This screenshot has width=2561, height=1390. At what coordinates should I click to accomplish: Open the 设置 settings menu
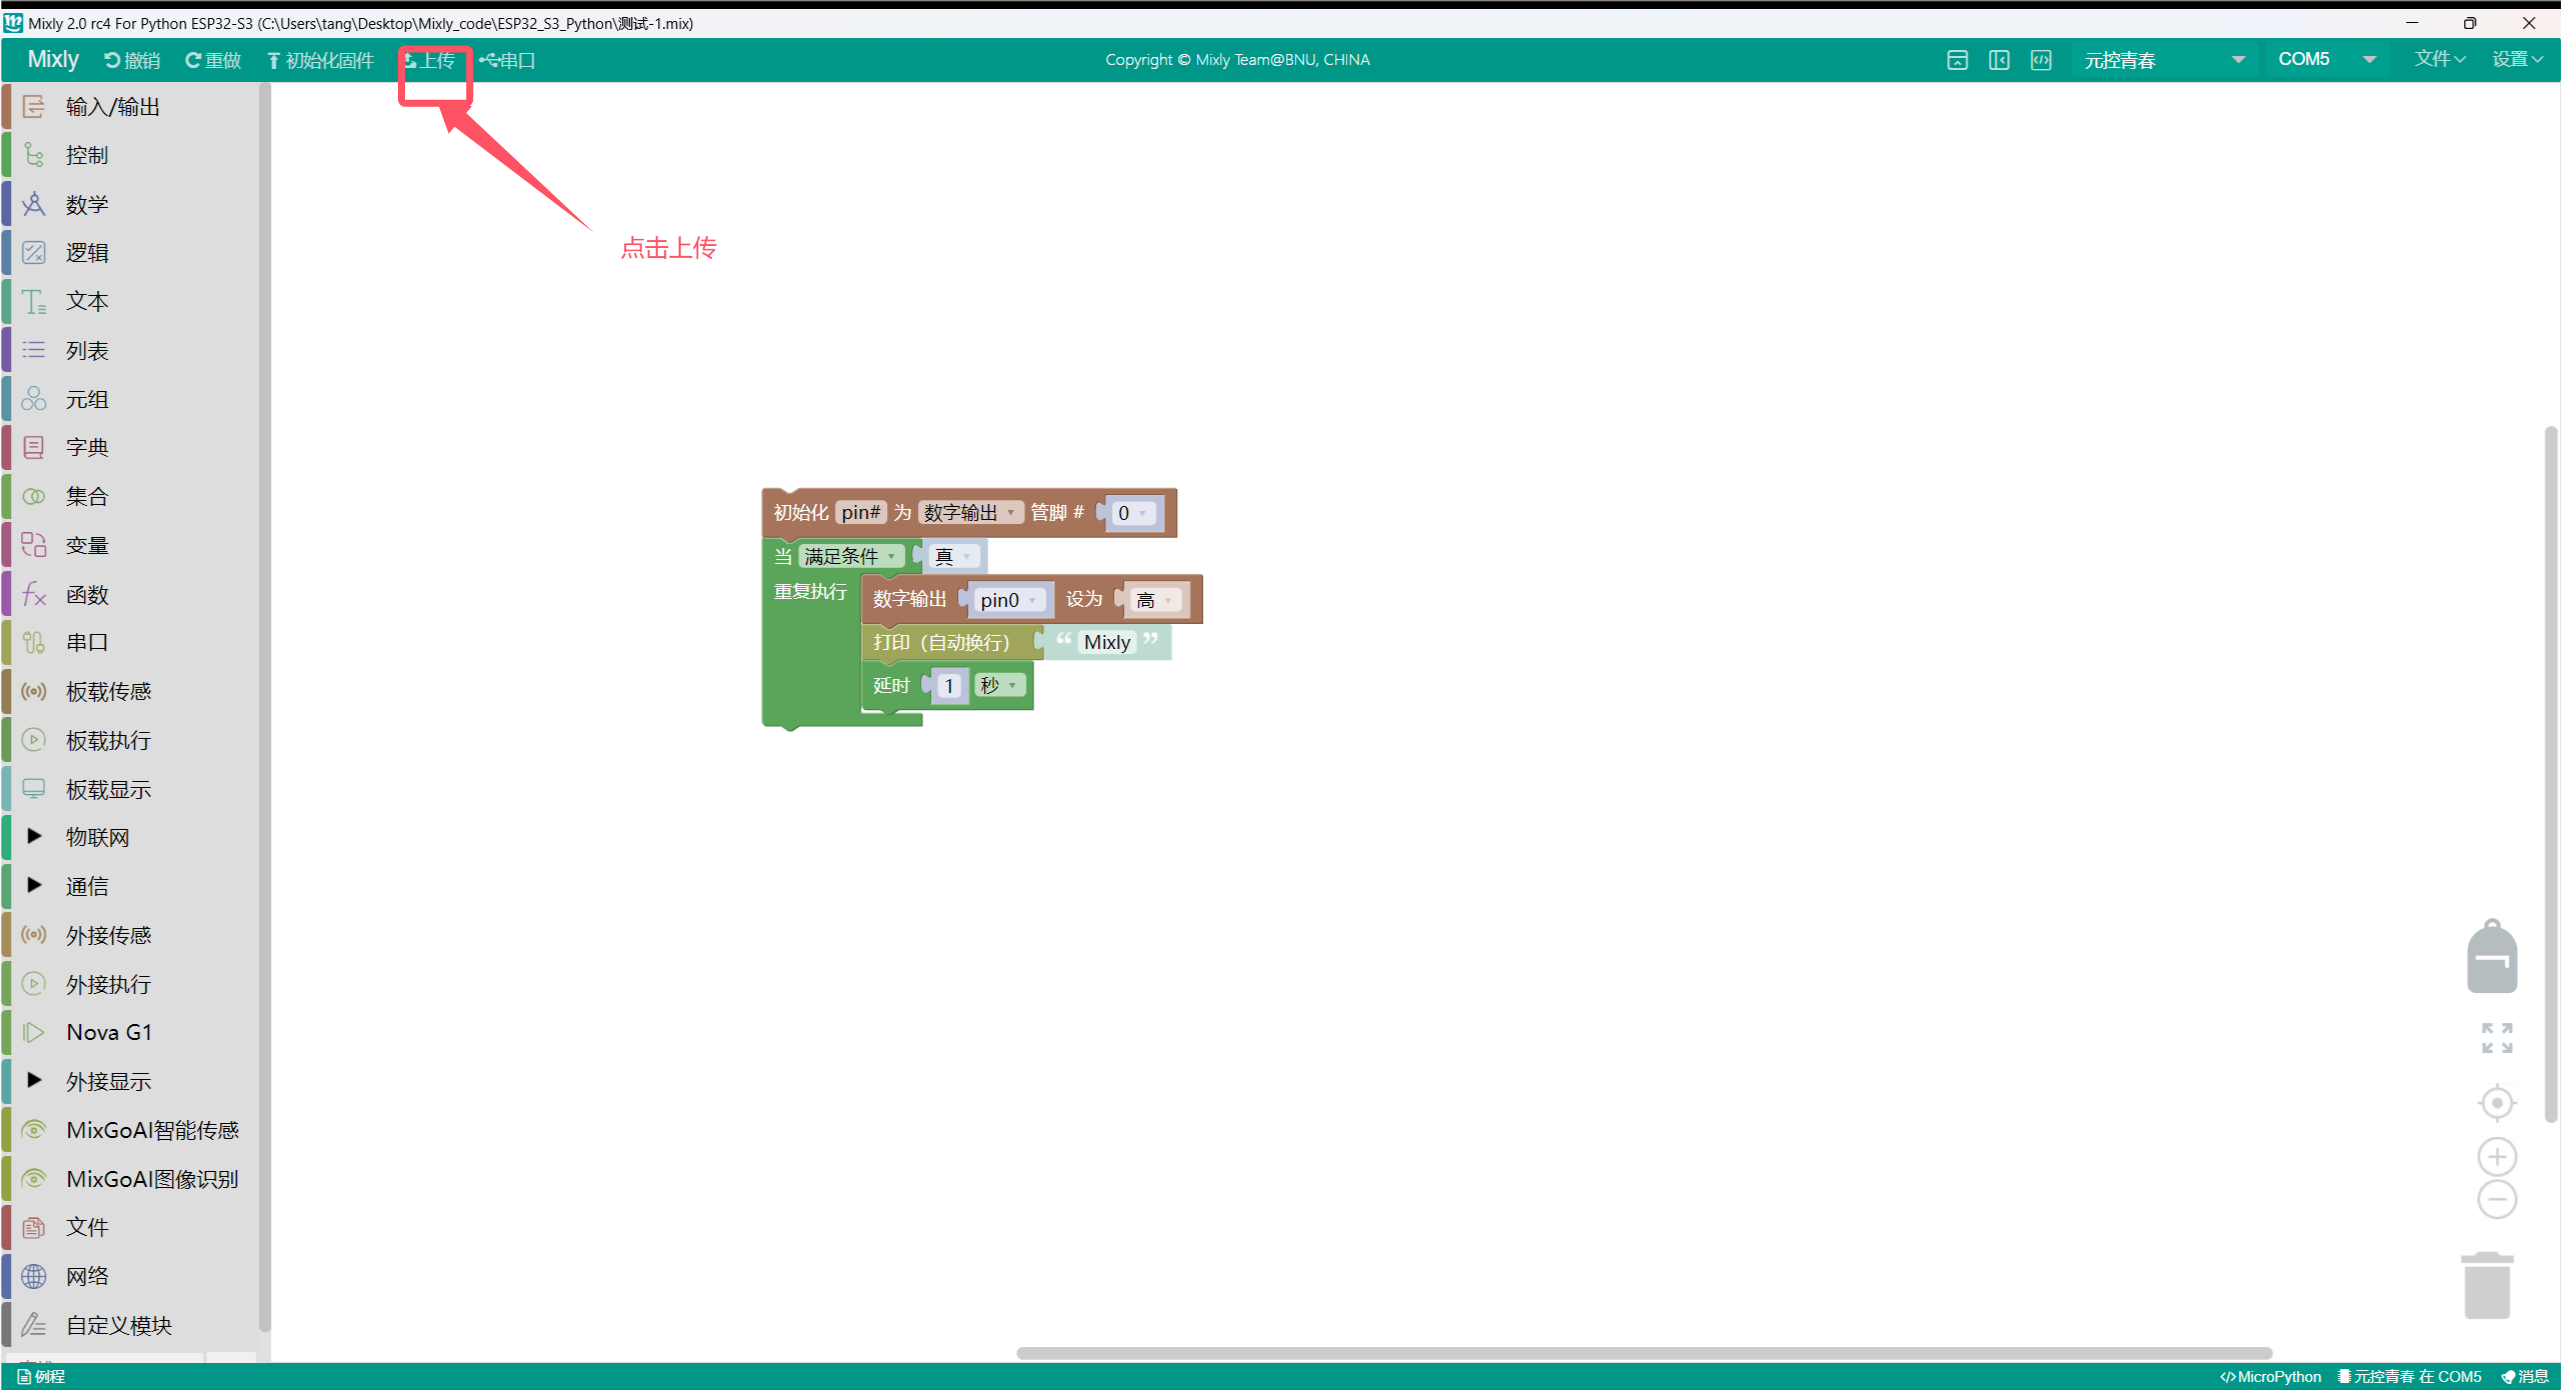[x=2518, y=59]
